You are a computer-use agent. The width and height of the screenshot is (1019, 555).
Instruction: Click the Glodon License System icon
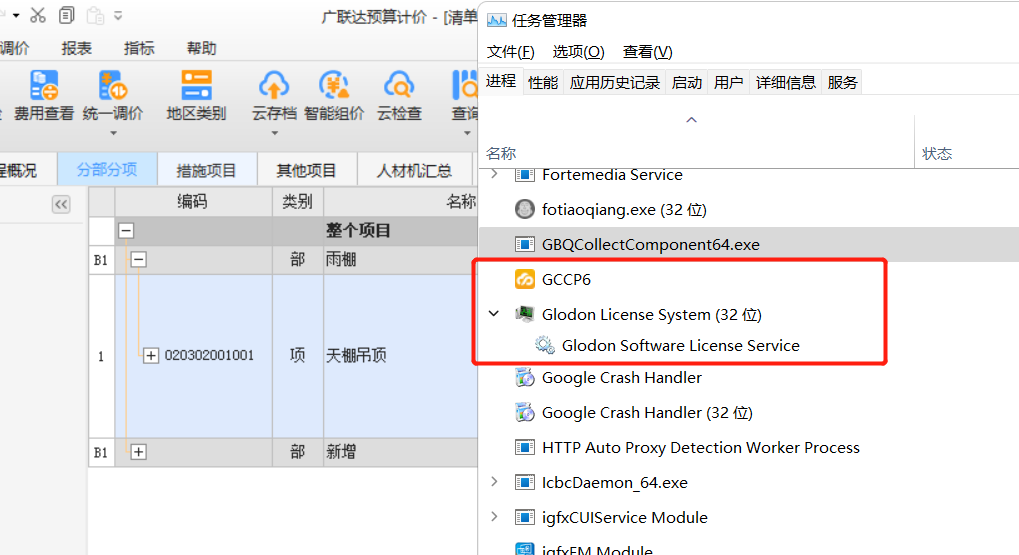(x=524, y=314)
